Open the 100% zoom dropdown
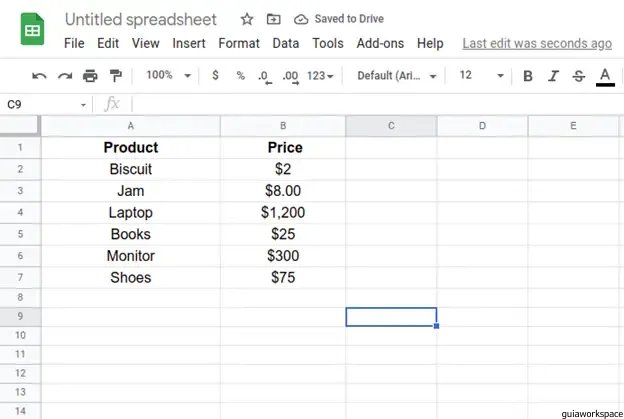The width and height of the screenshot is (624, 419). 168,75
